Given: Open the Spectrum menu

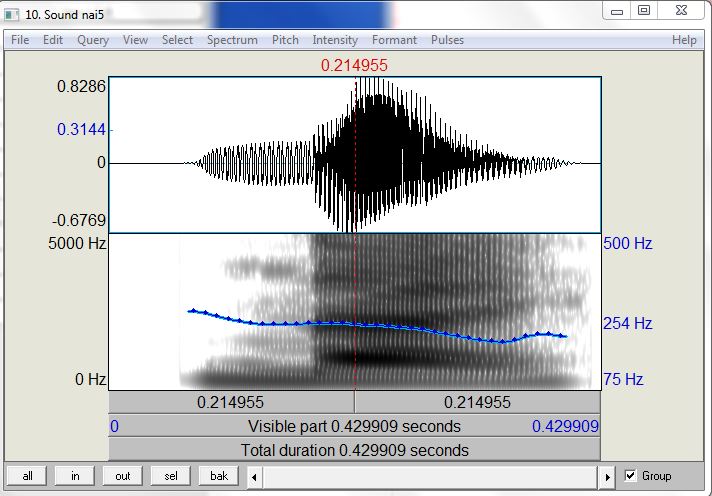Looking at the screenshot, I should (232, 40).
